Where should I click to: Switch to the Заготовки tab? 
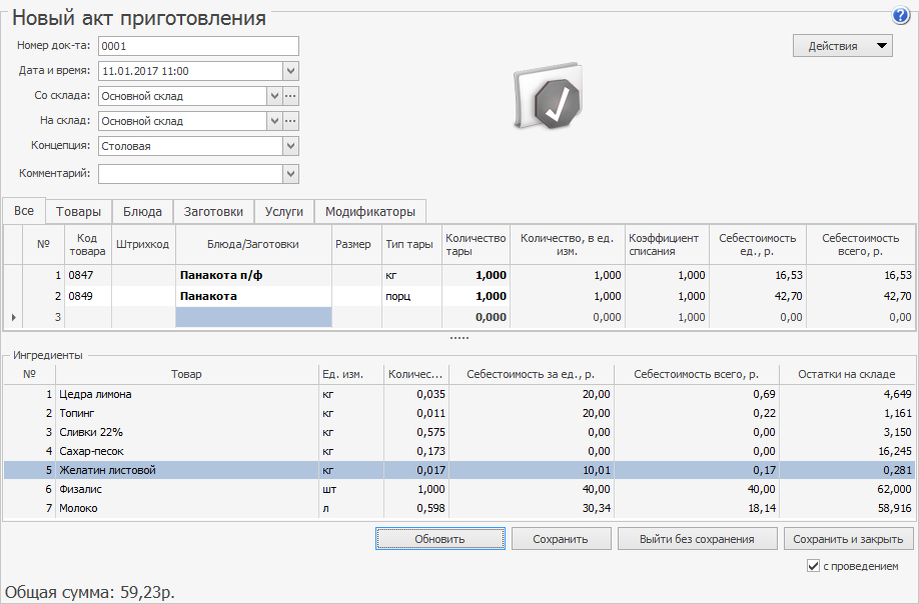213,211
